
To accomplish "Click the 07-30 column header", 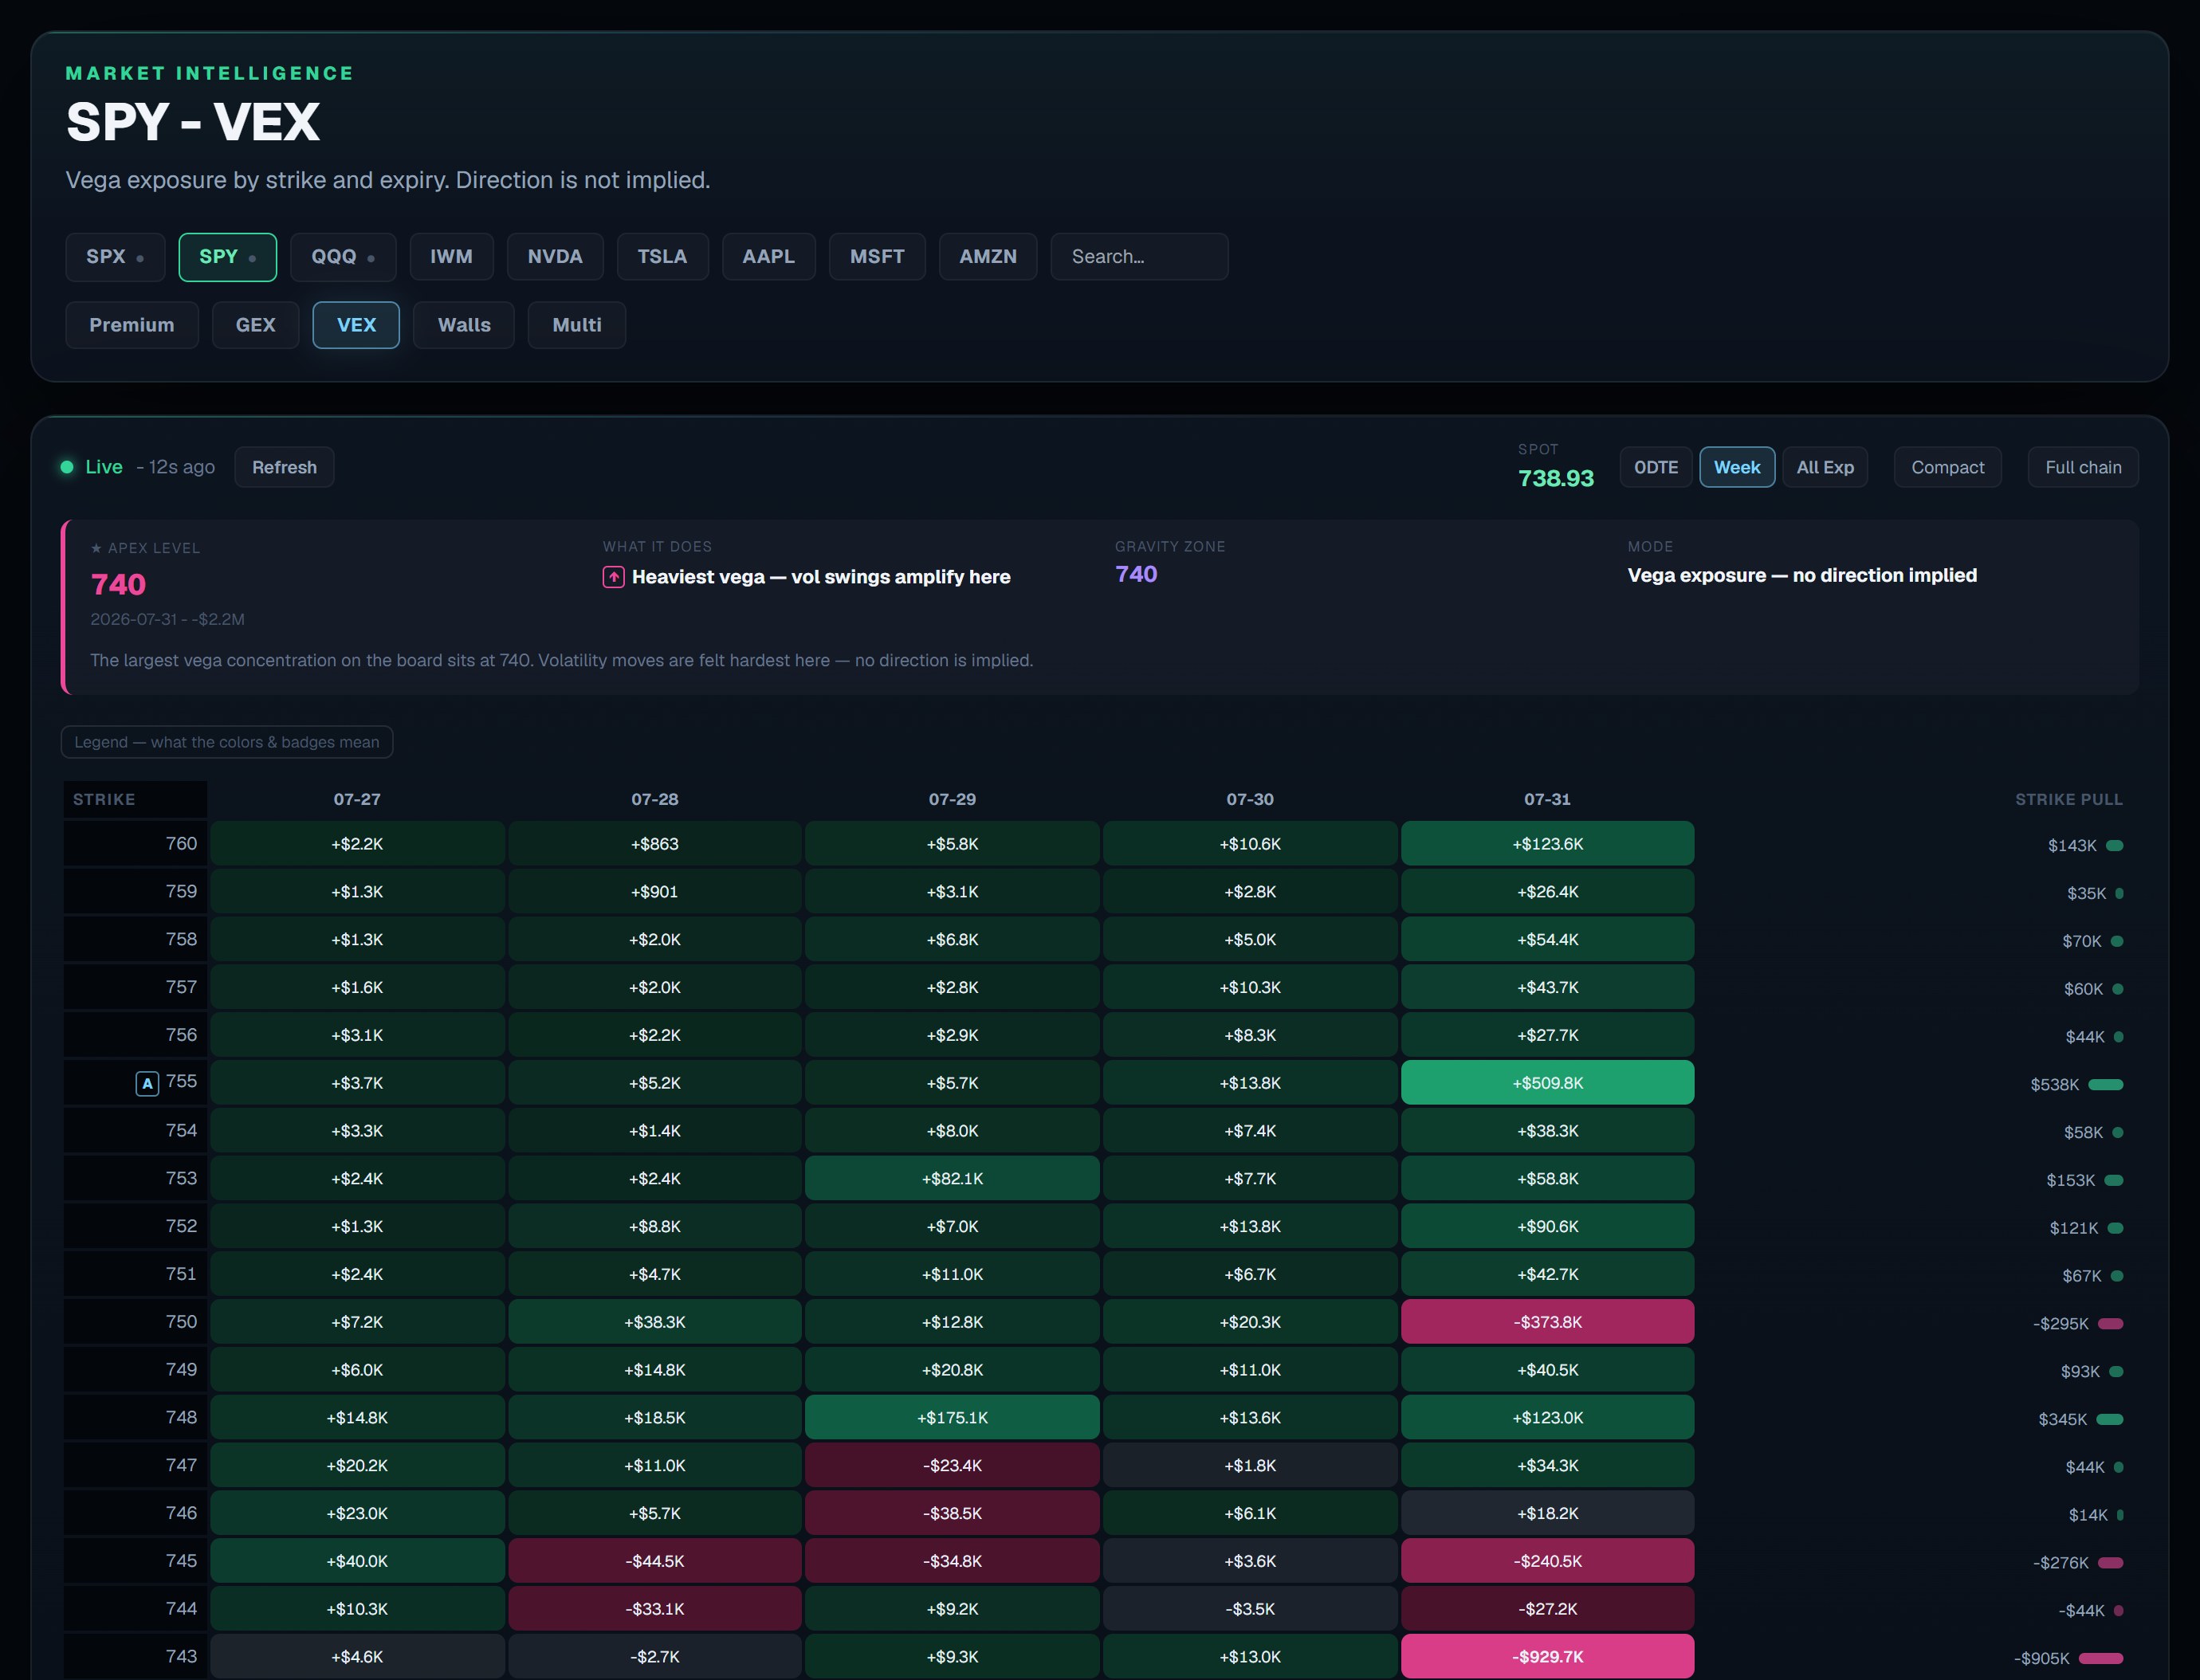I will (x=1250, y=799).
